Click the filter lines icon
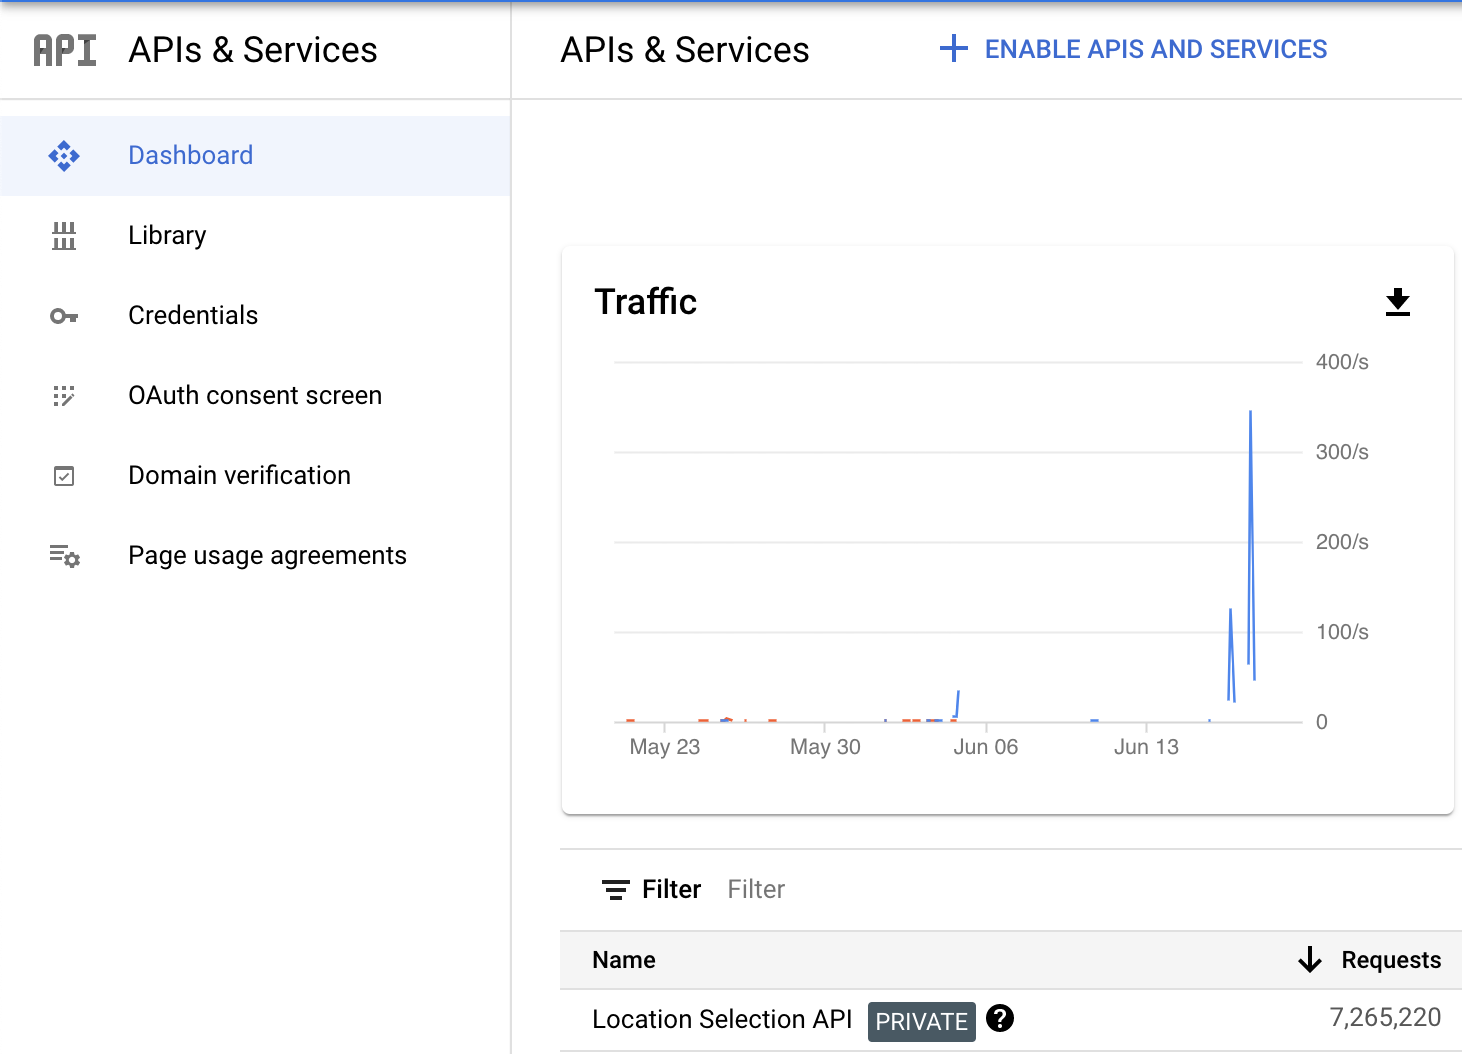Screen dimensions: 1462x1054 pyautogui.click(x=615, y=890)
